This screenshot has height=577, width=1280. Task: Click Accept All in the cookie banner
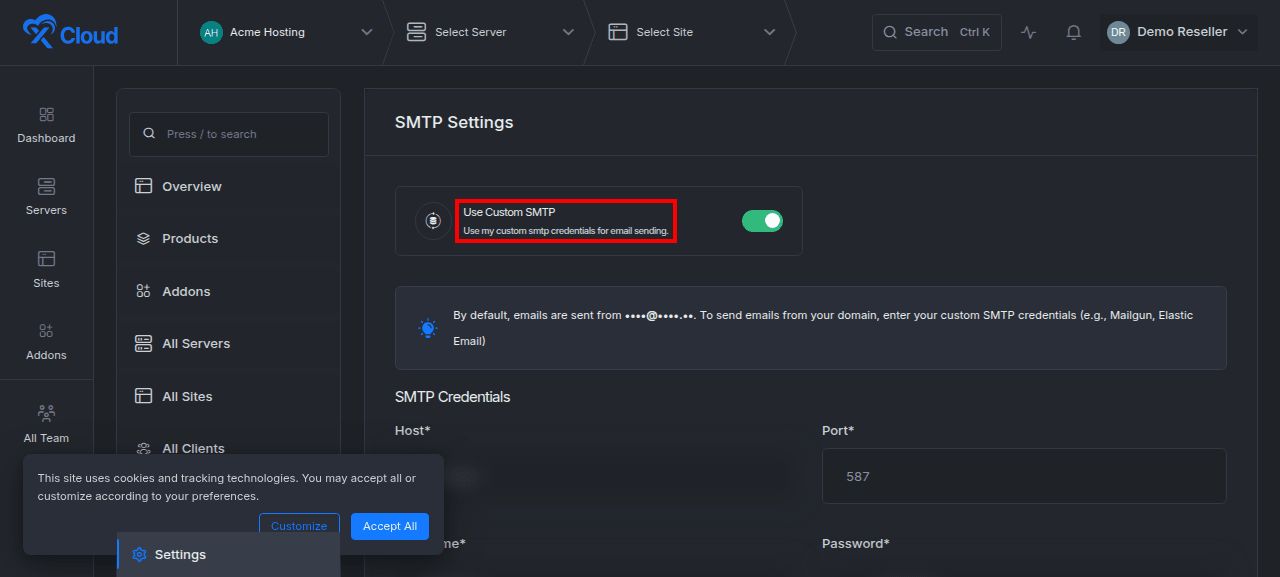390,526
